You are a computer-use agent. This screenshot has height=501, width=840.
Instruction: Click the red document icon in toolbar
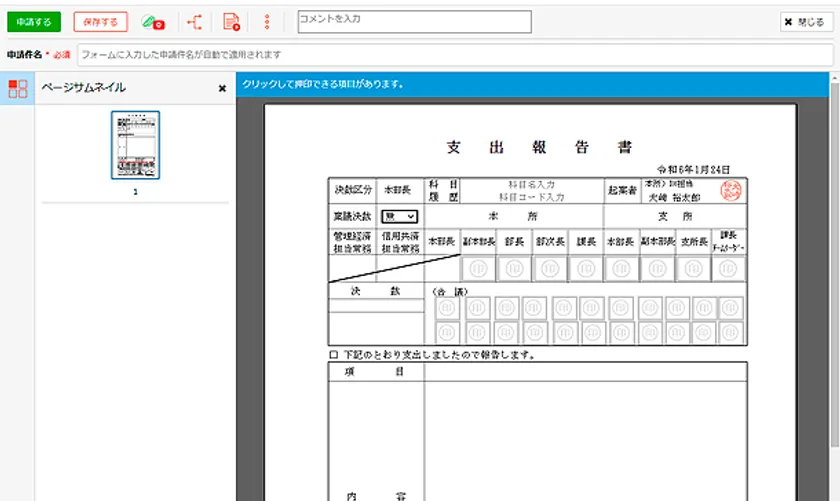click(231, 22)
